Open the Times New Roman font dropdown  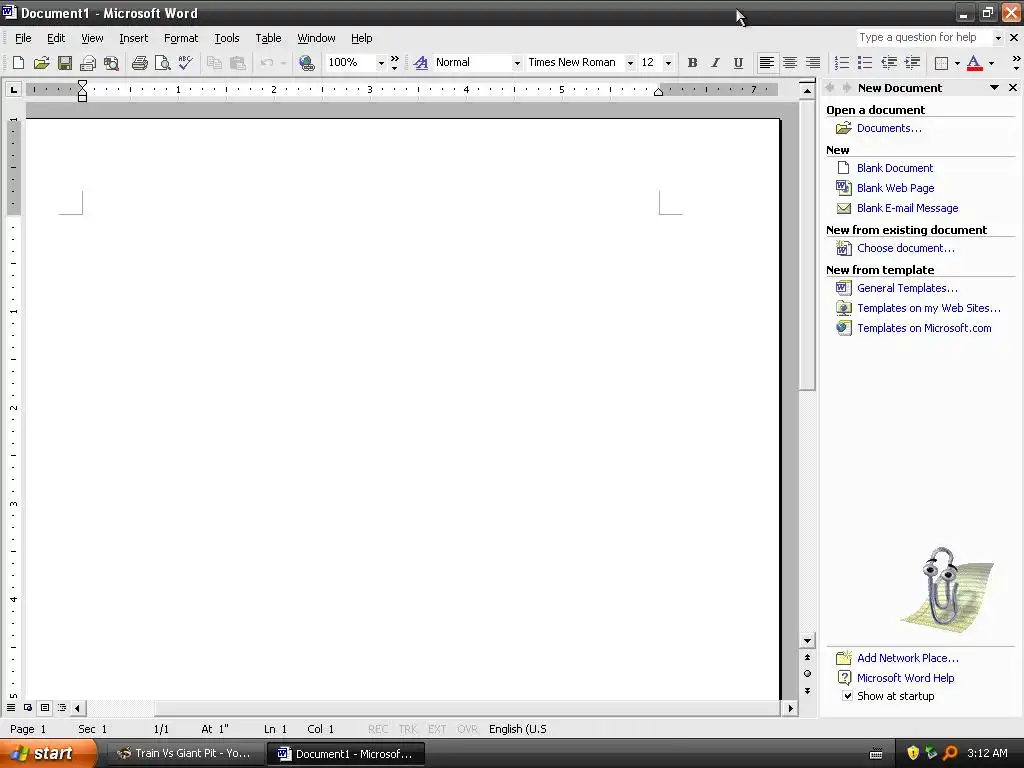pyautogui.click(x=630, y=63)
